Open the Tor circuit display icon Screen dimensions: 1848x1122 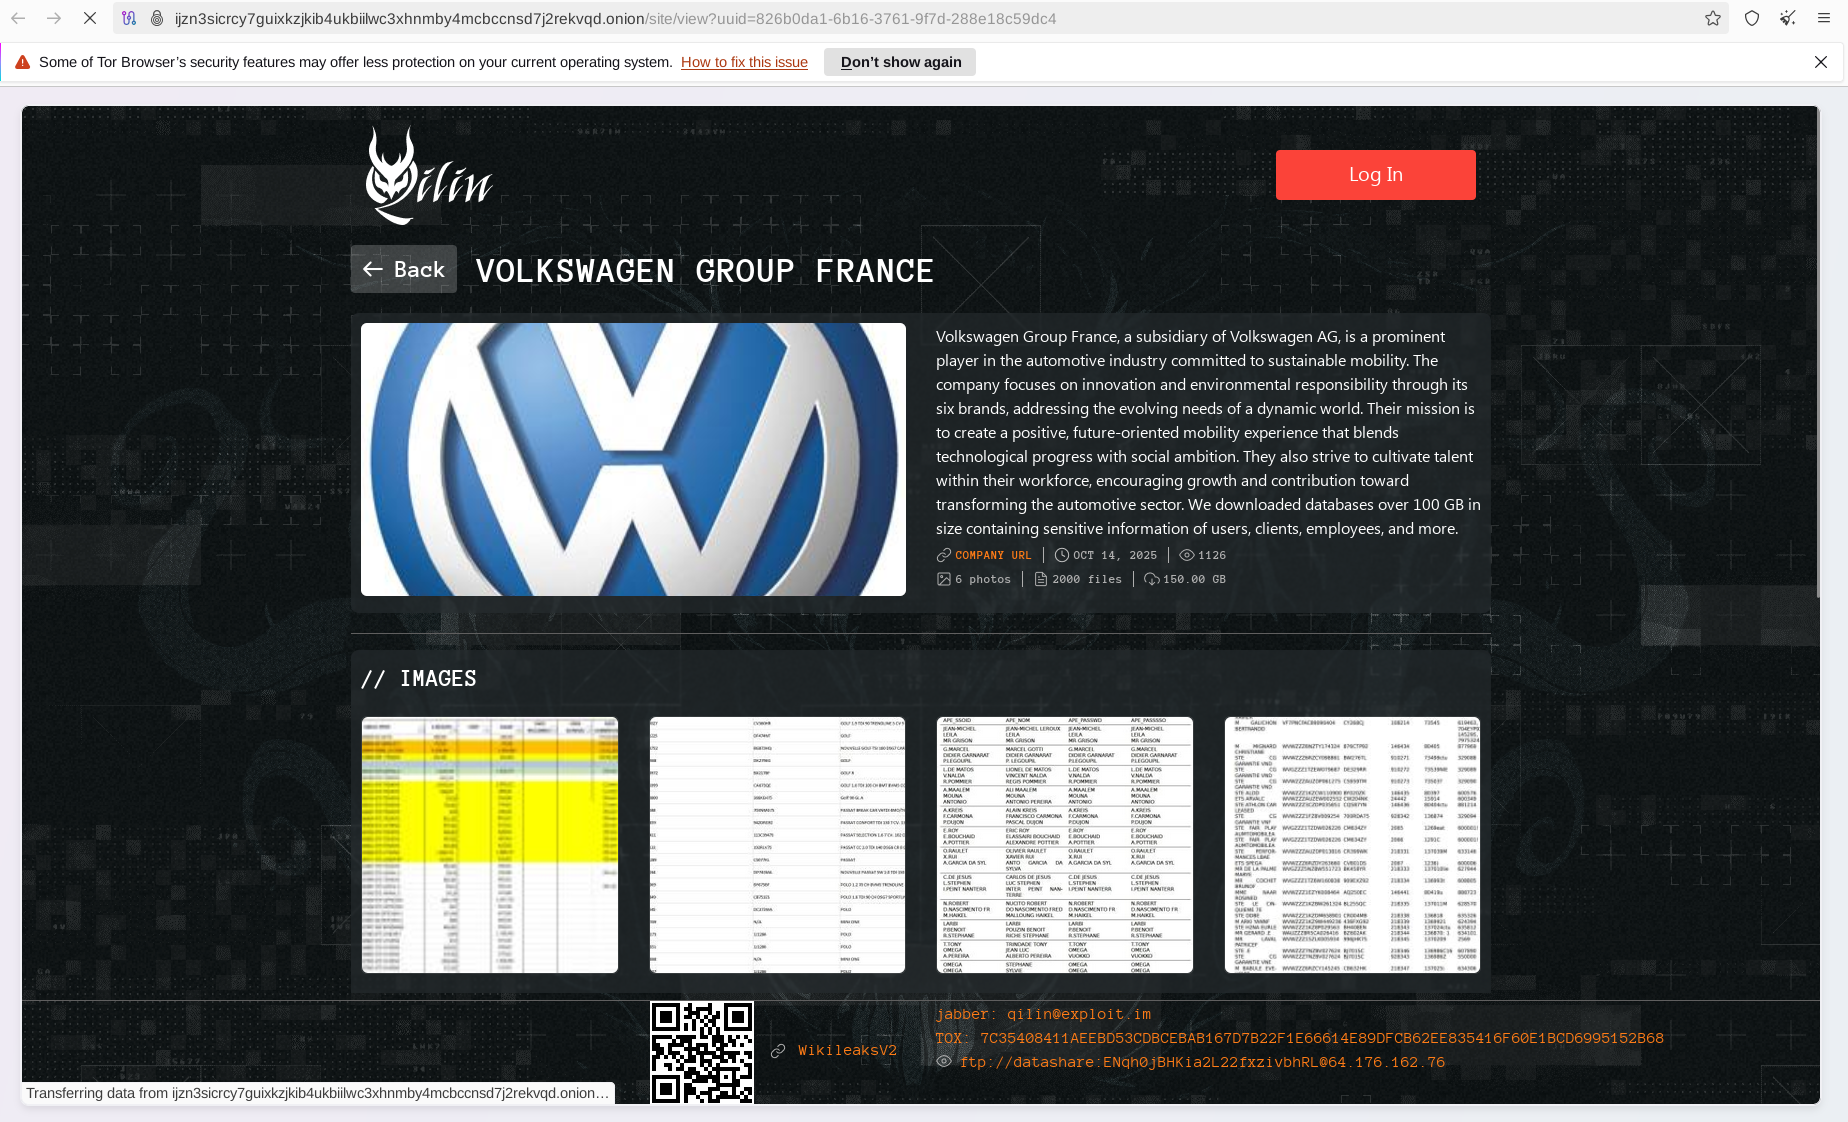129,18
